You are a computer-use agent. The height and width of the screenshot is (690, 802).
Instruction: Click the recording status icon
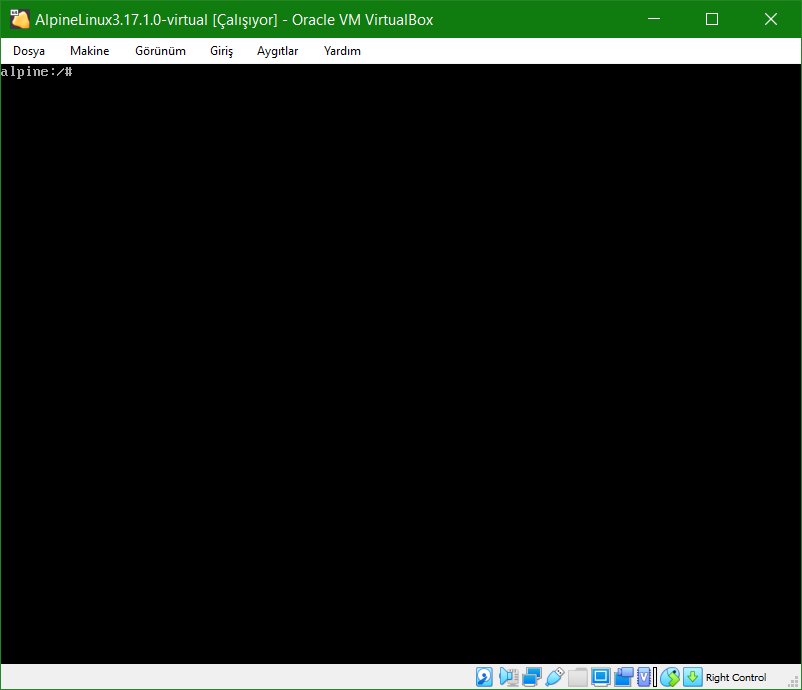tap(623, 677)
